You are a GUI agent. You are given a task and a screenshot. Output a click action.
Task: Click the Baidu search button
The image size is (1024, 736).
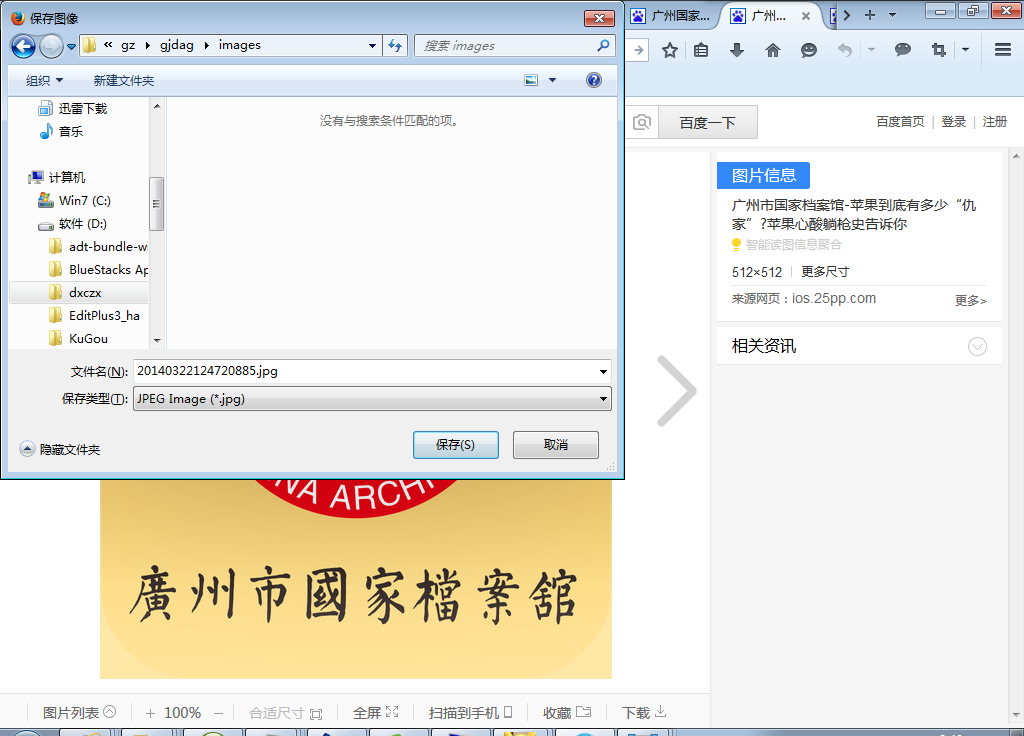pos(707,122)
